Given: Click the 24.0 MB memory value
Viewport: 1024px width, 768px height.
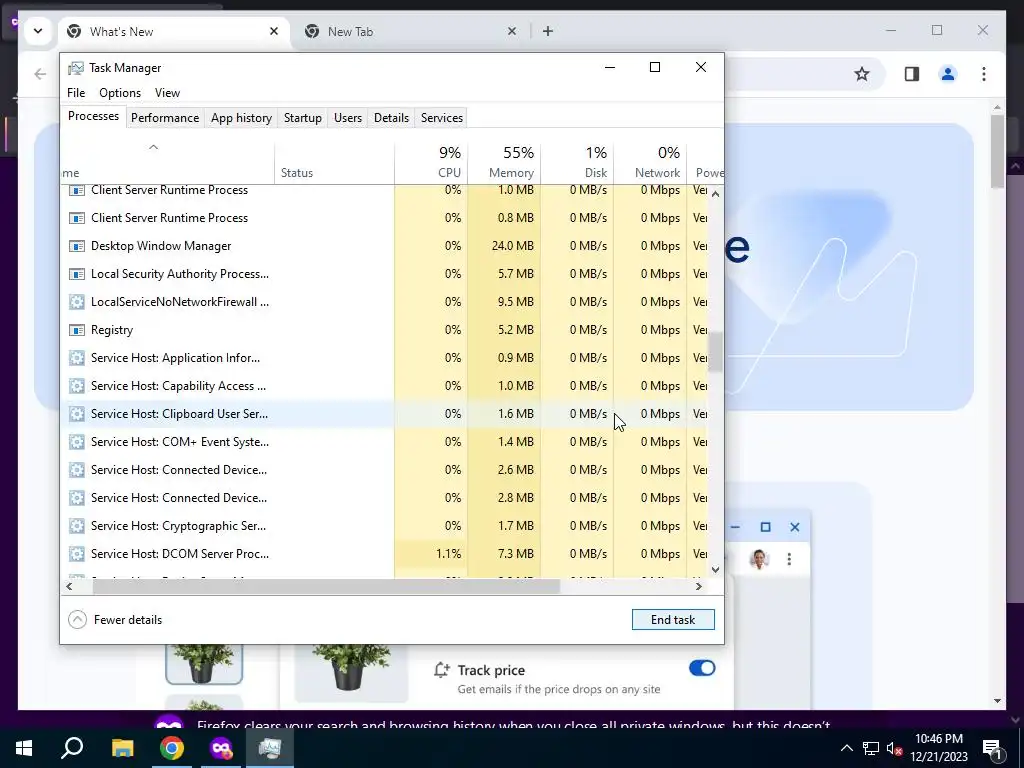Looking at the screenshot, I should pos(513,246).
